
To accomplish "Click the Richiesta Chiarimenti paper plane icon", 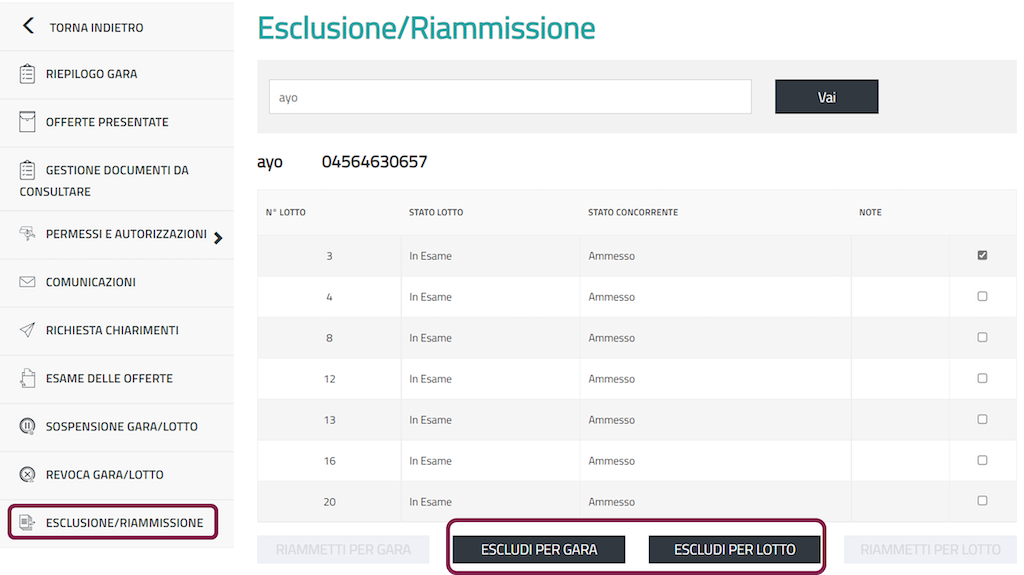I will (28, 330).
